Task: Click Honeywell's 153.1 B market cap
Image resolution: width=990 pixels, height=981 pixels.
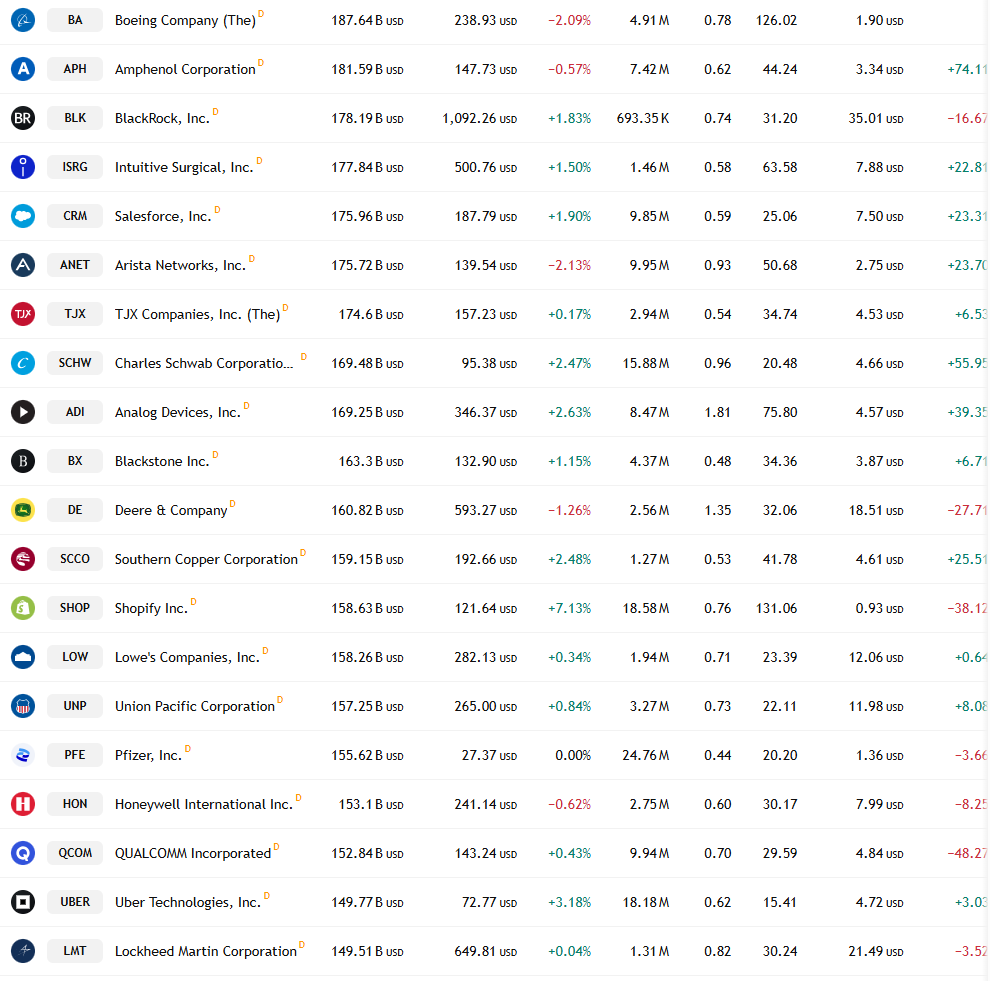Action: (371, 805)
